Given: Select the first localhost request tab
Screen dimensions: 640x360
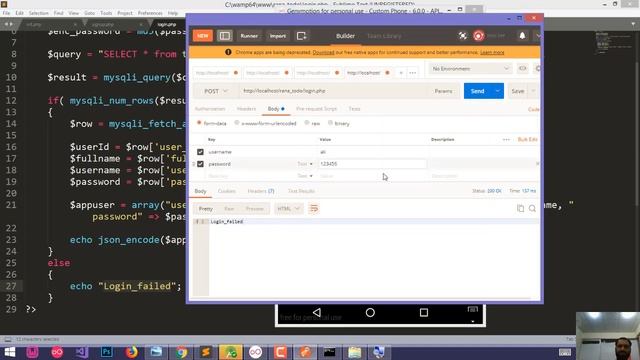Looking at the screenshot, I should 212,73.
